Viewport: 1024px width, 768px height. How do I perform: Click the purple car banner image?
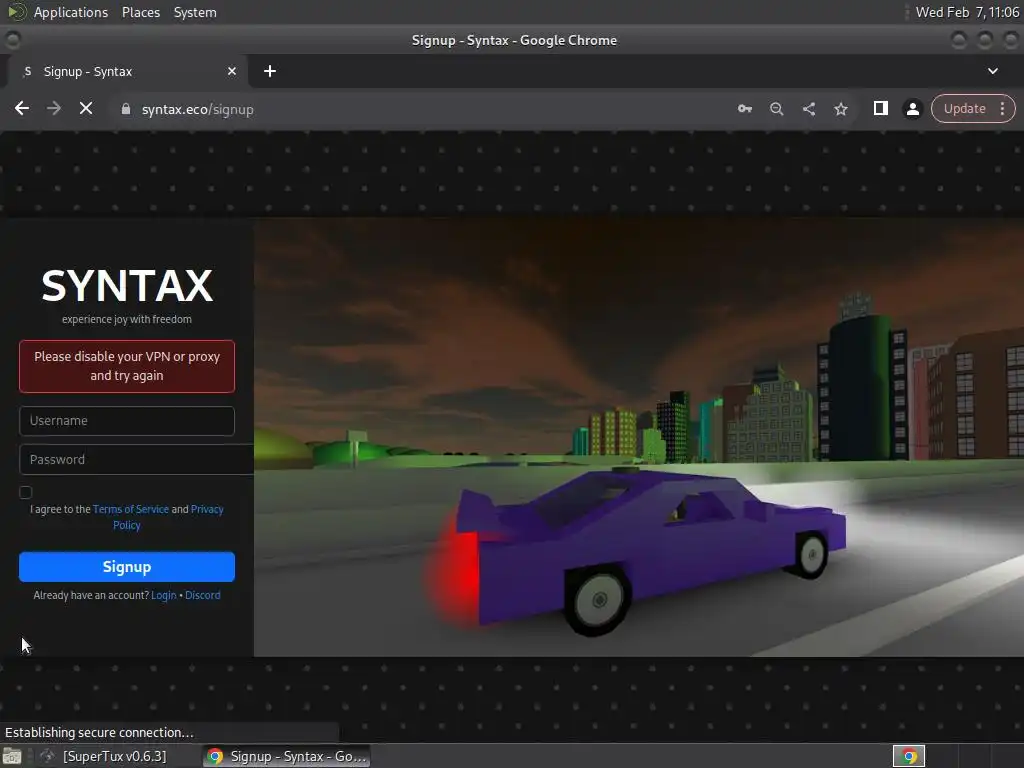tap(639, 437)
